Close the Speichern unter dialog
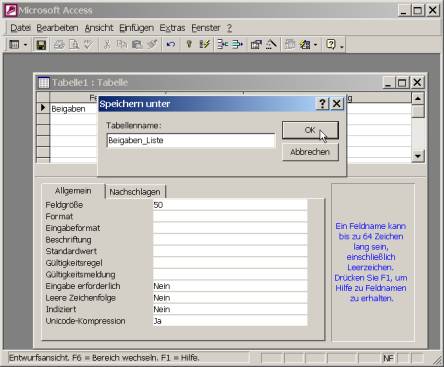Screen dimensions: 444x367 coord(337,104)
